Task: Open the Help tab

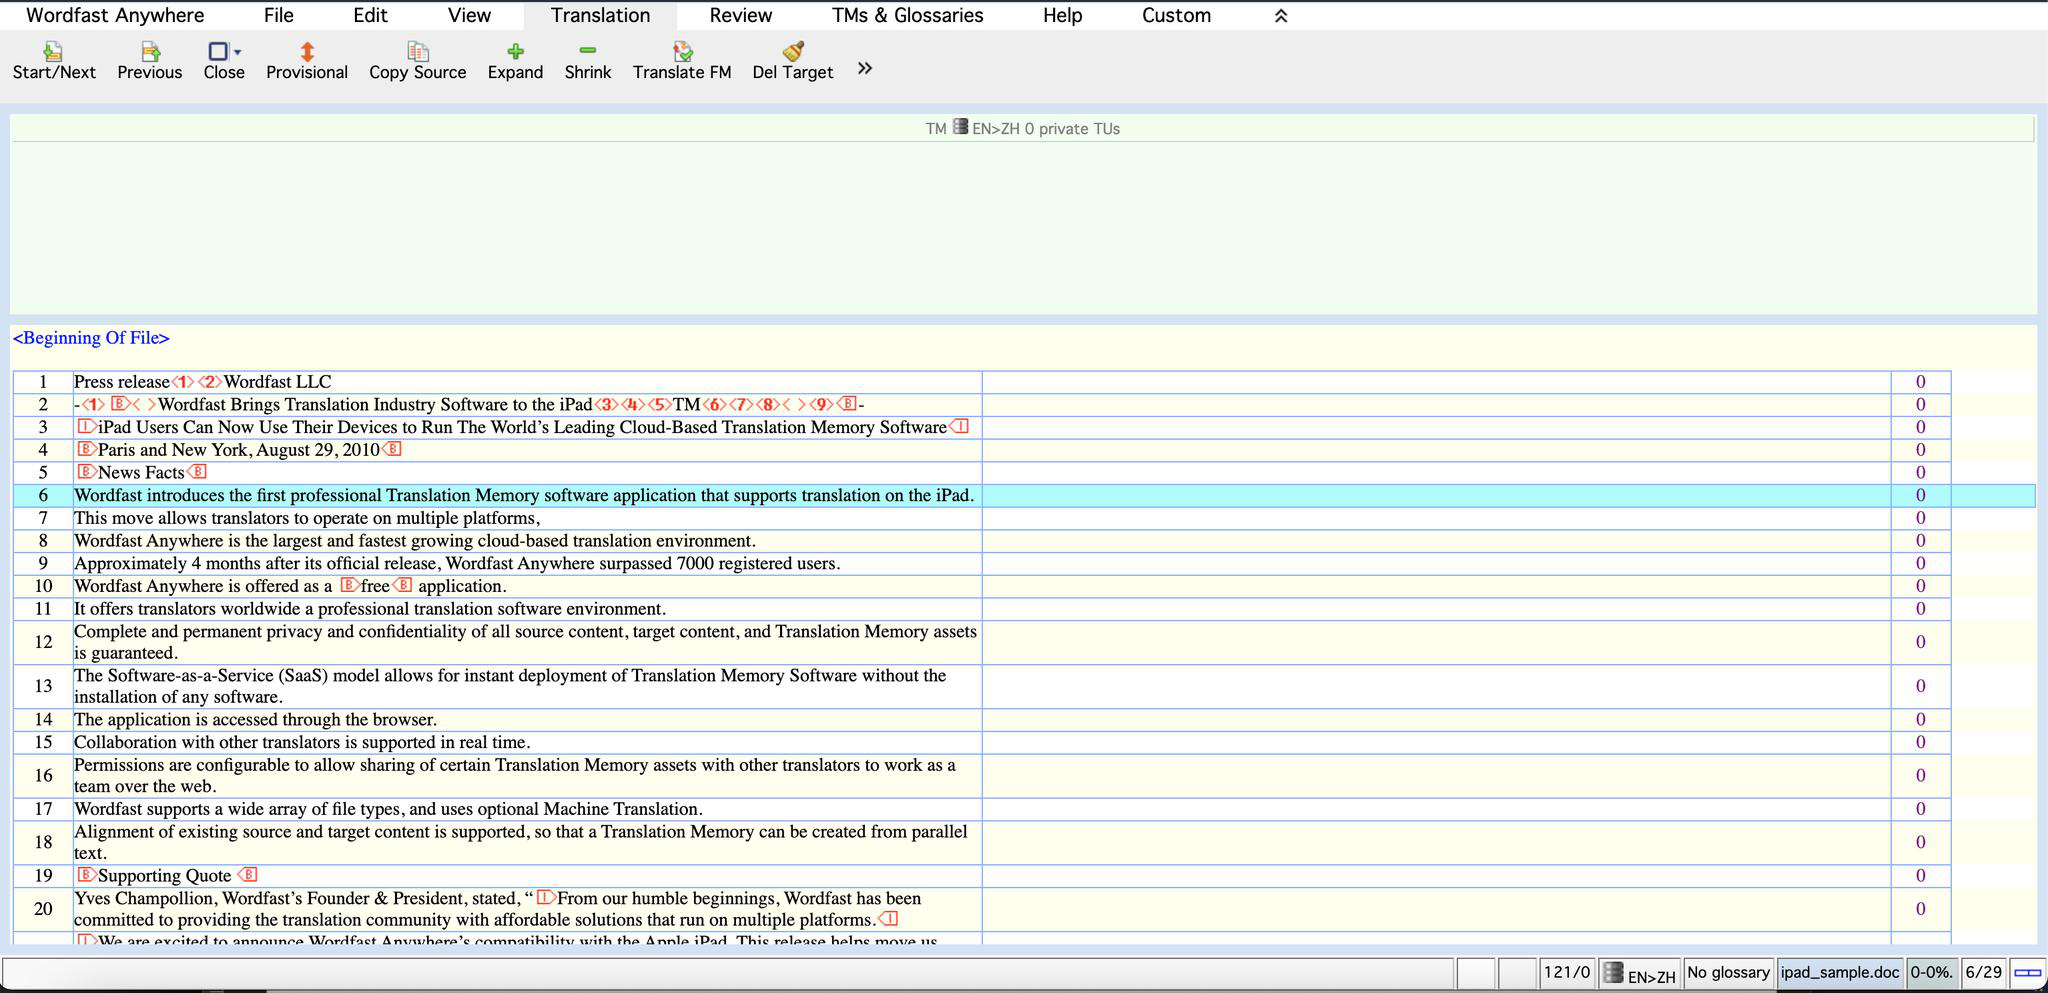Action: point(1062,16)
